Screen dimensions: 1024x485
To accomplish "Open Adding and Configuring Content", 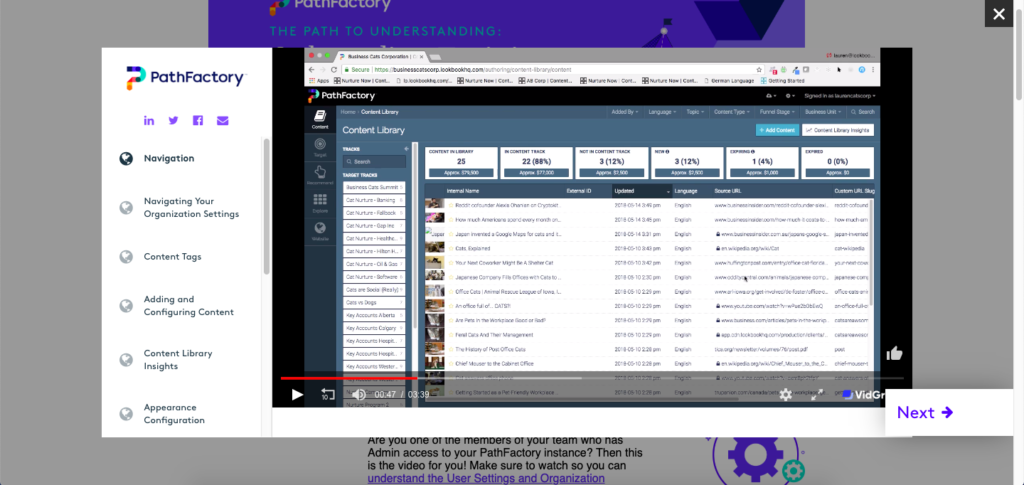I will click(188, 305).
